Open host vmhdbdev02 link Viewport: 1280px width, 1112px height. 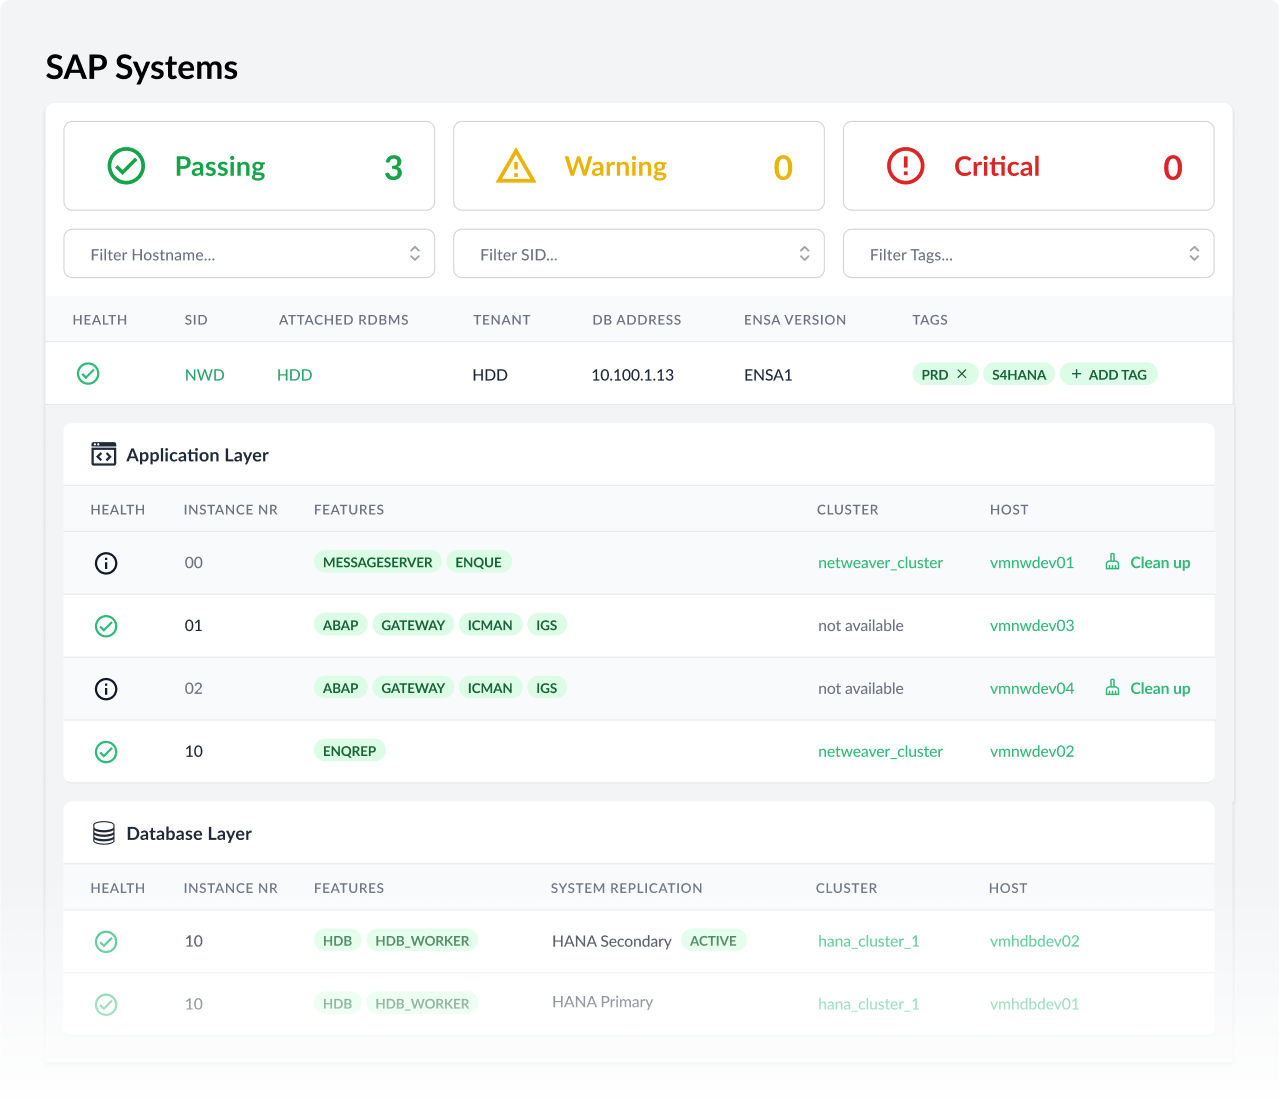click(x=1035, y=941)
